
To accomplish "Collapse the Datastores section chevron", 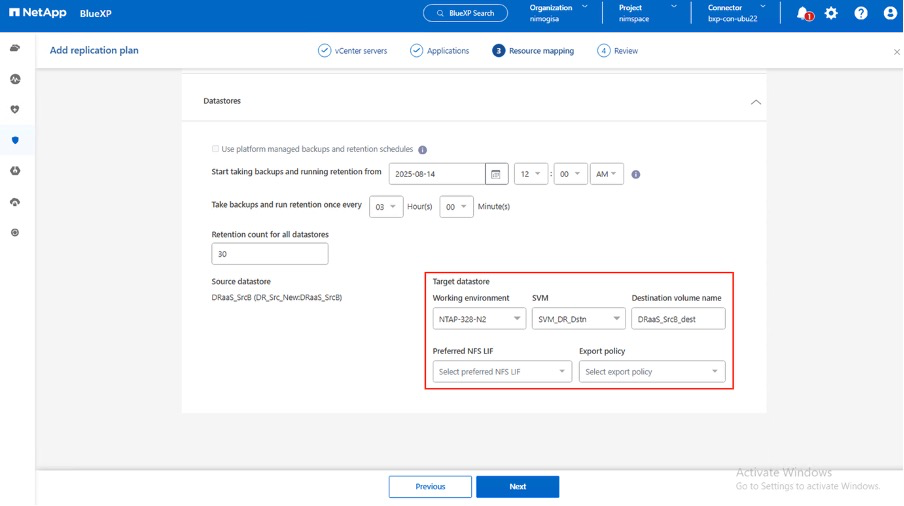I will (755, 102).
